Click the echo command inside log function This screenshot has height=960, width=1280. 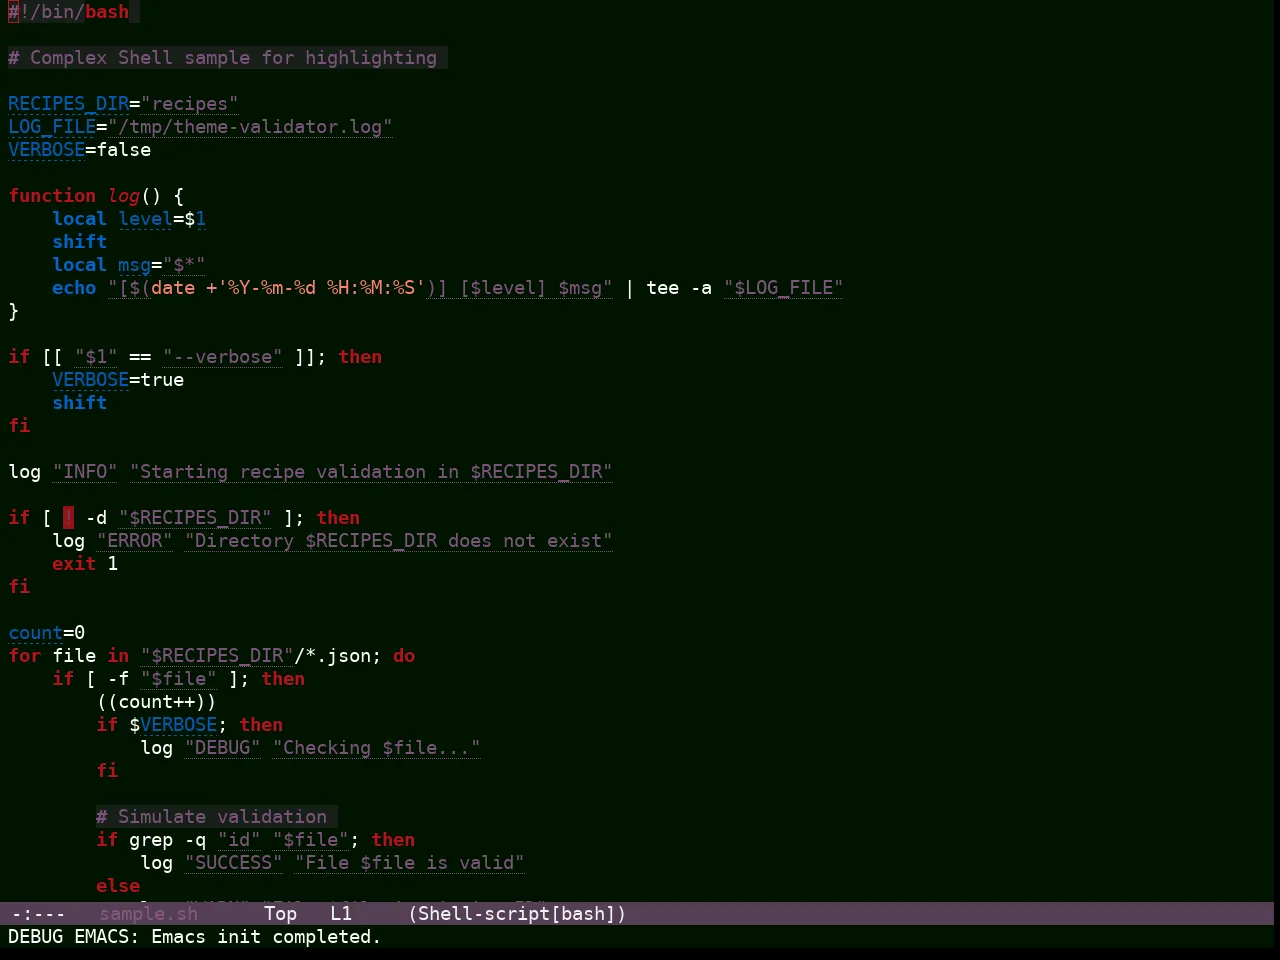click(74, 288)
